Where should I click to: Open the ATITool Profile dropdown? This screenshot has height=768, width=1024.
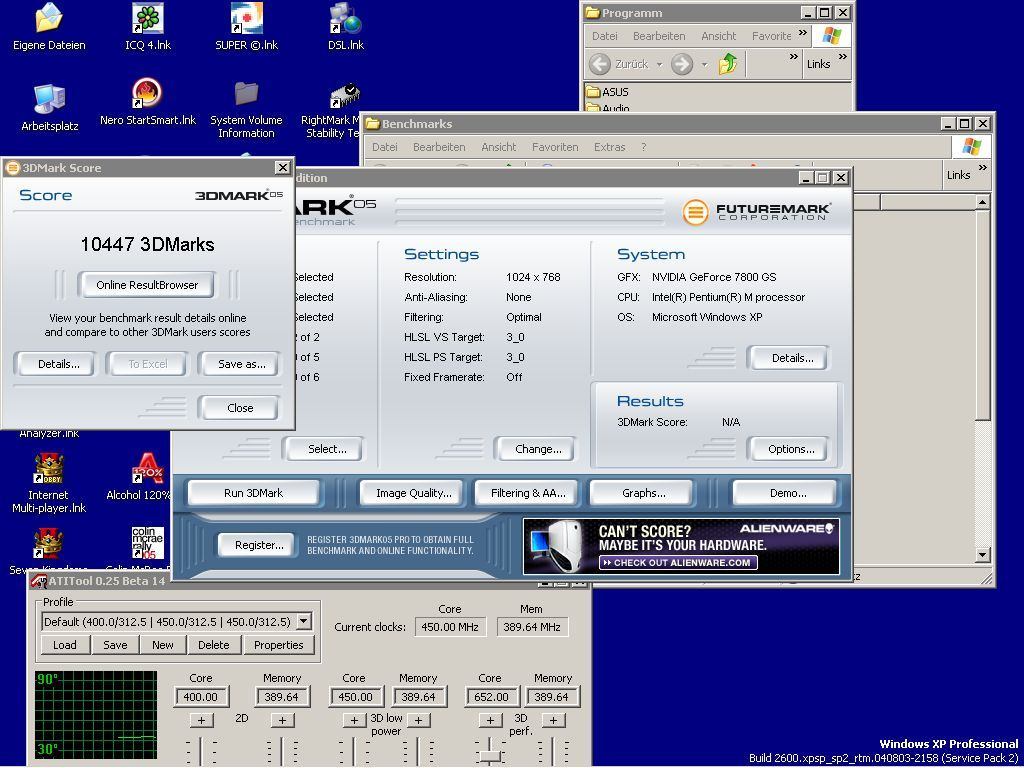(304, 621)
